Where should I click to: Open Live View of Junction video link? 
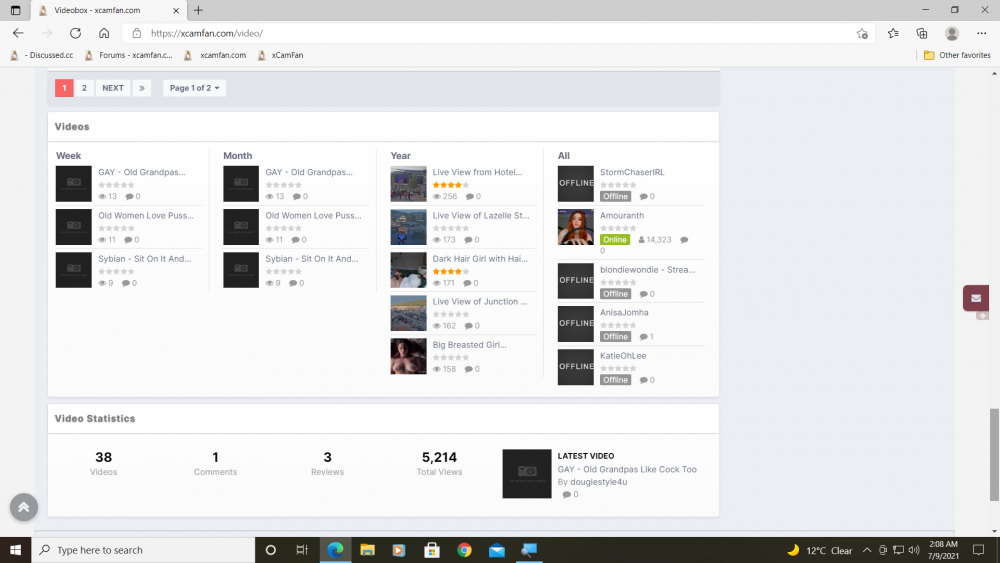pos(480,302)
